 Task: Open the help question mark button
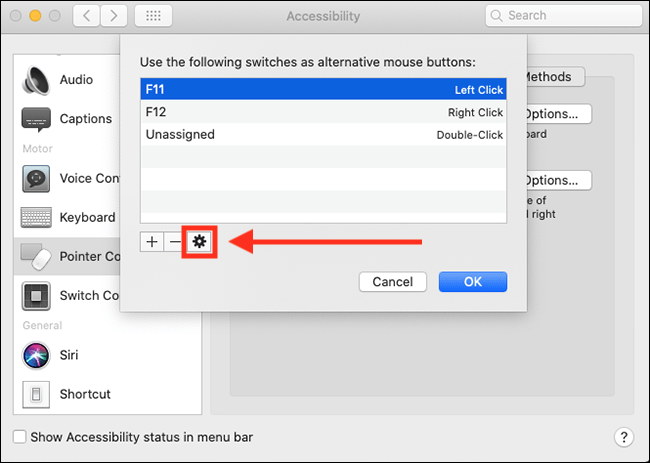624,437
